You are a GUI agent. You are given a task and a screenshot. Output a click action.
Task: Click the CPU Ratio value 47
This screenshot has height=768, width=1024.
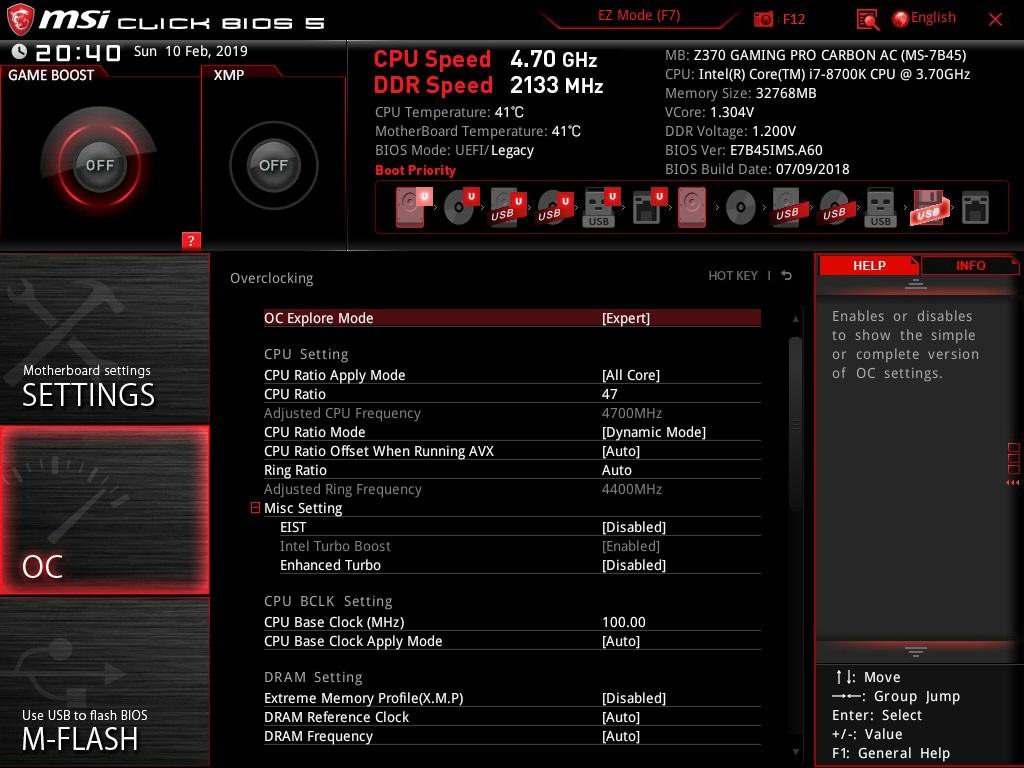click(x=609, y=394)
